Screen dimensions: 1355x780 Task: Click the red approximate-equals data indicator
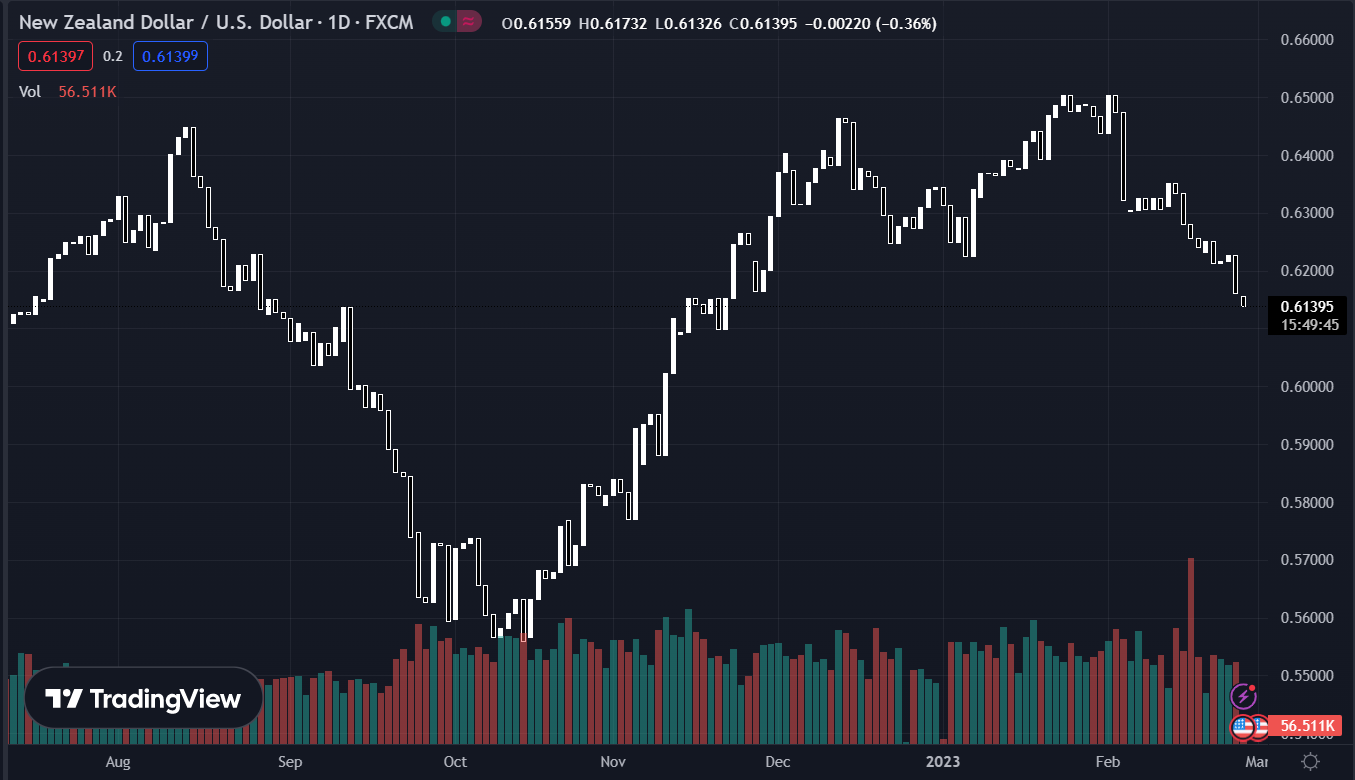[468, 22]
